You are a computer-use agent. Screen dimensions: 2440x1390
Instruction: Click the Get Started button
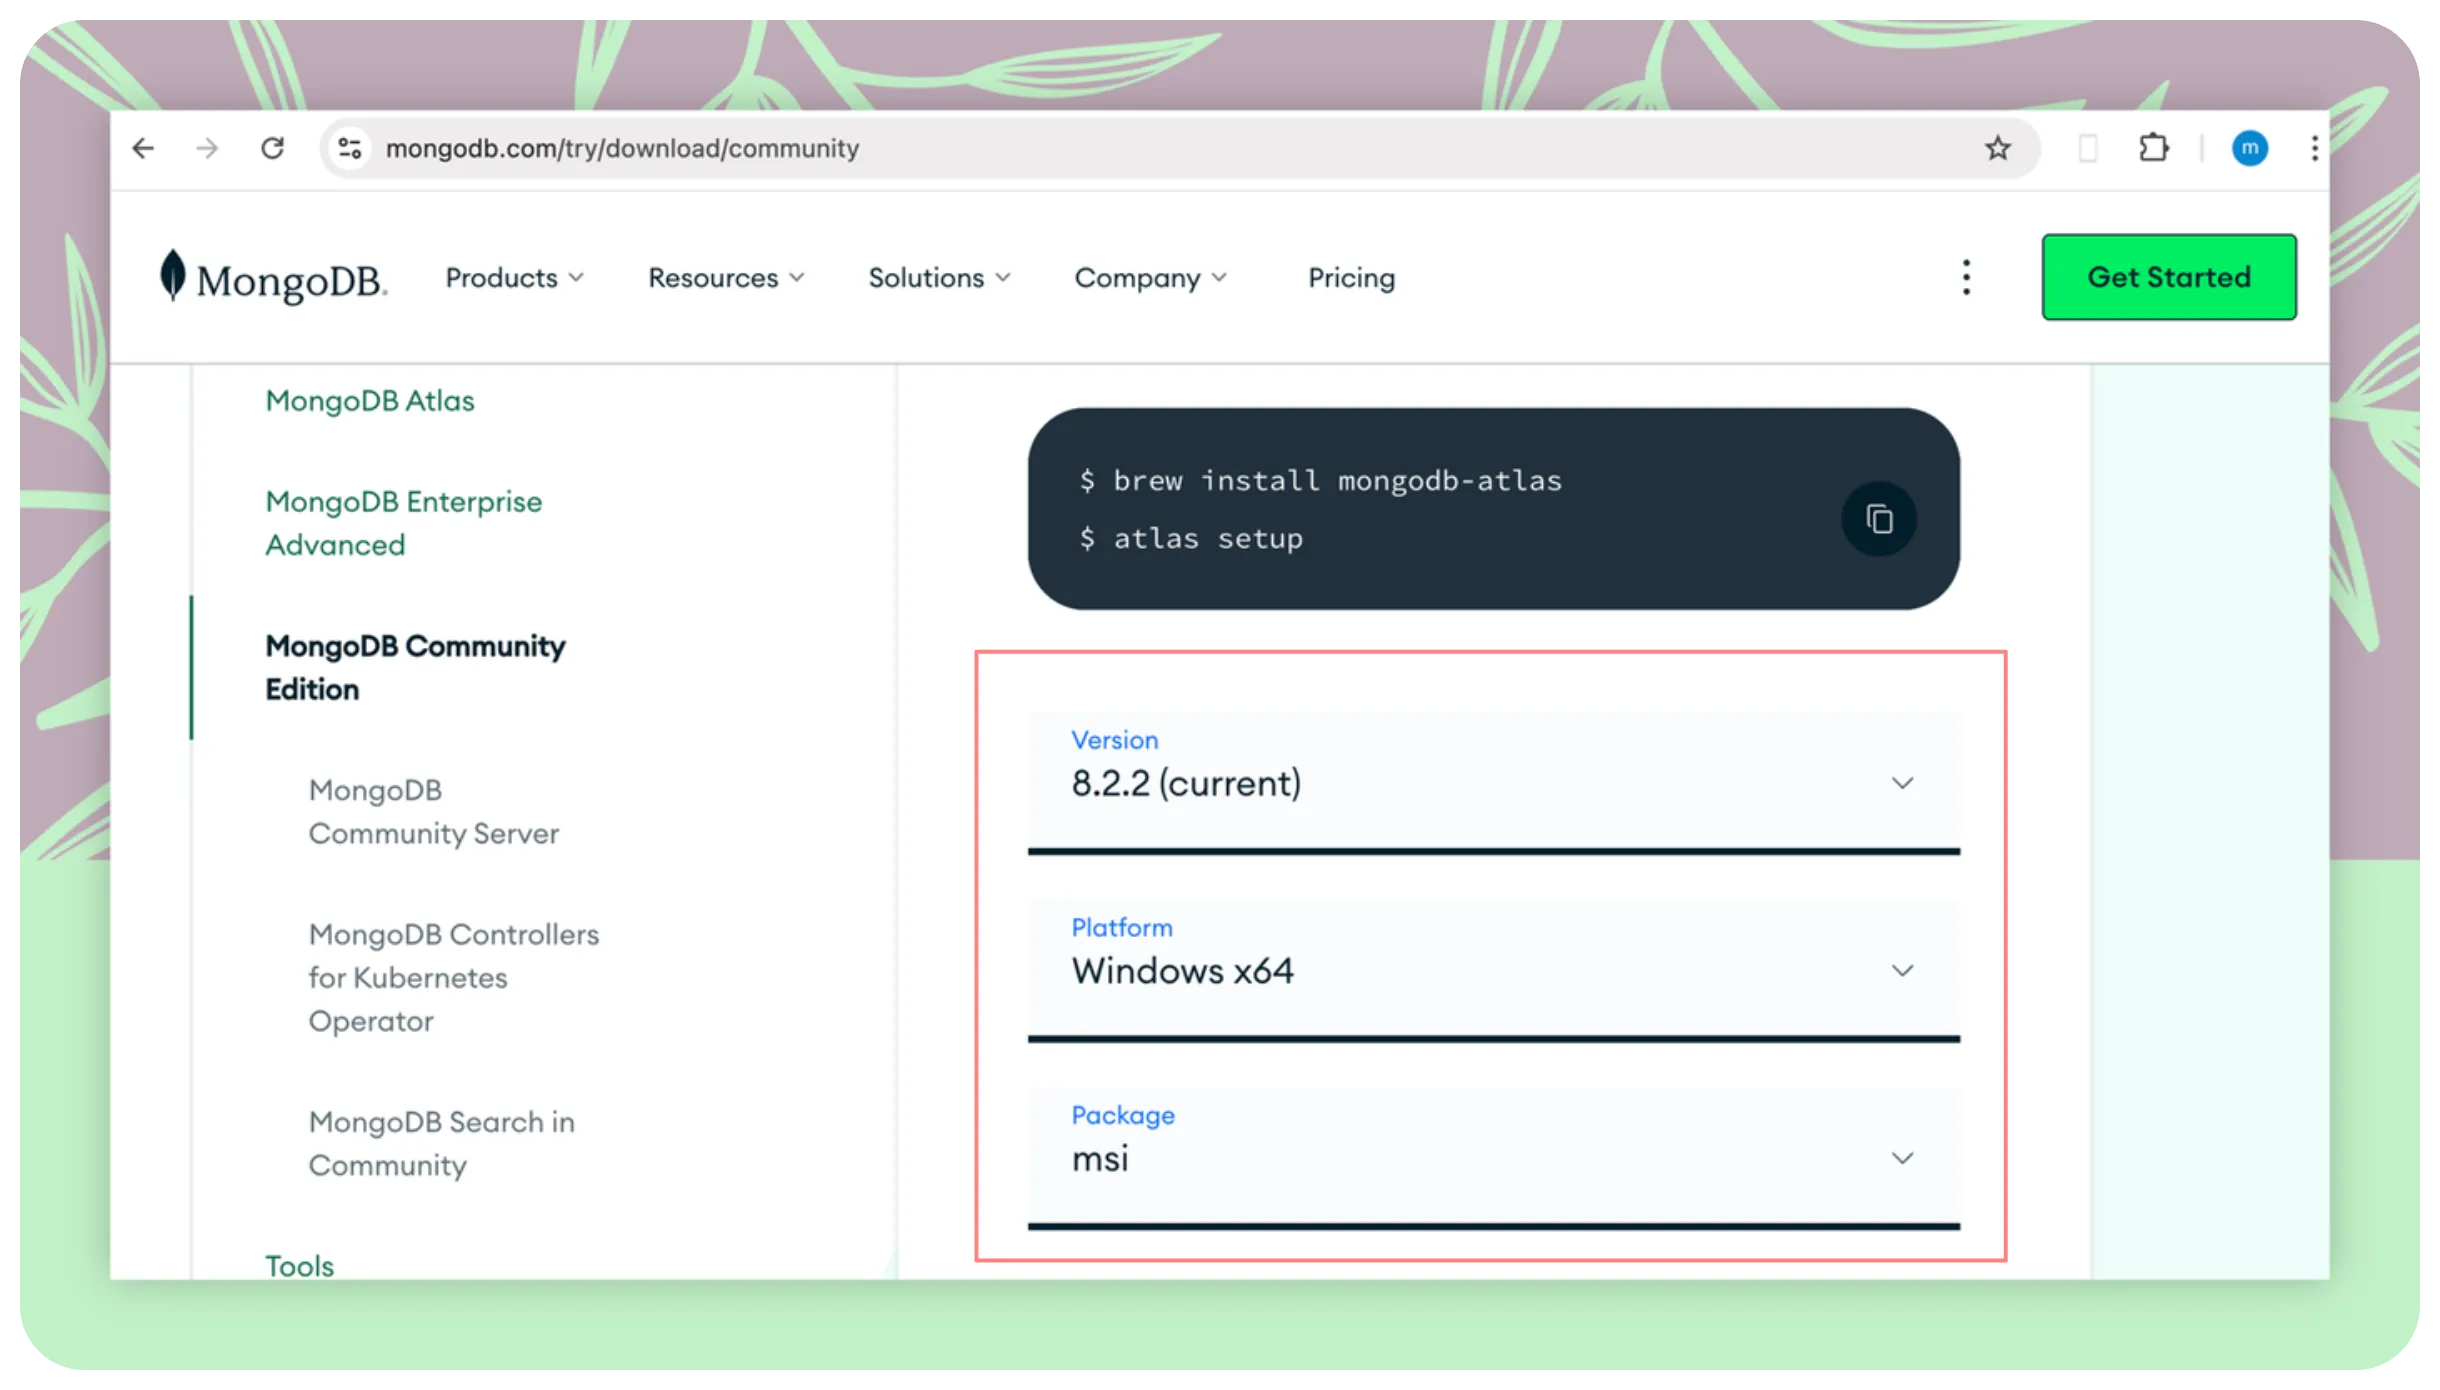pyautogui.click(x=2168, y=277)
